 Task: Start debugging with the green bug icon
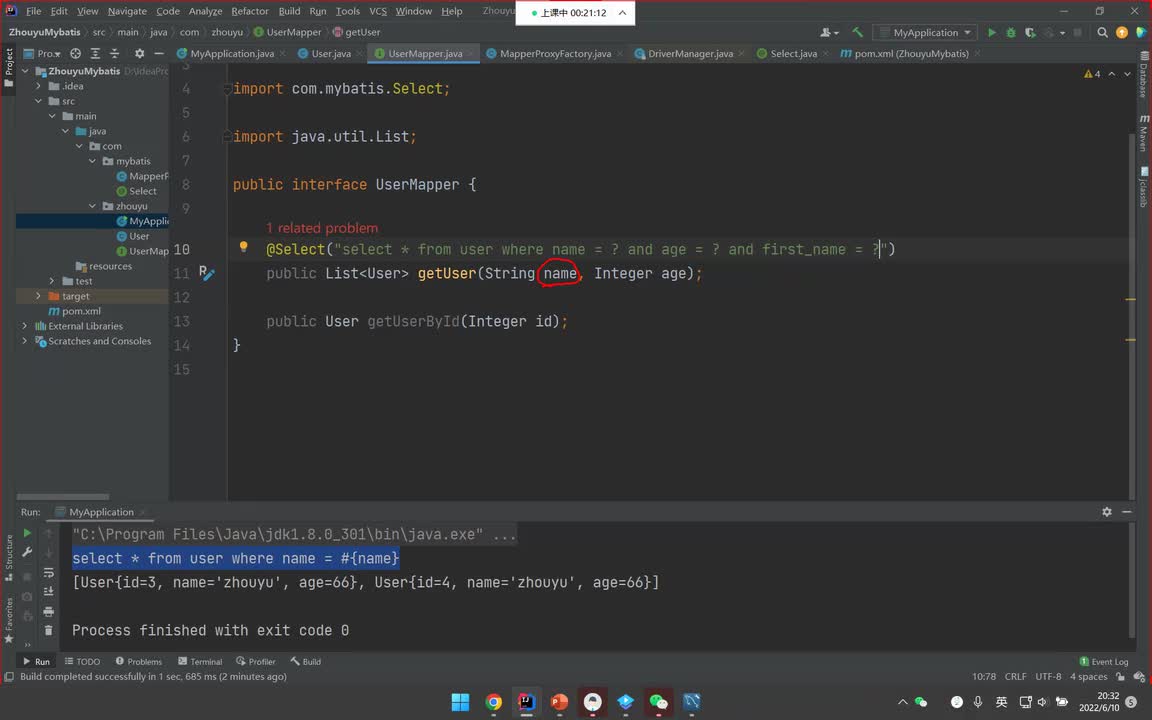1011,32
